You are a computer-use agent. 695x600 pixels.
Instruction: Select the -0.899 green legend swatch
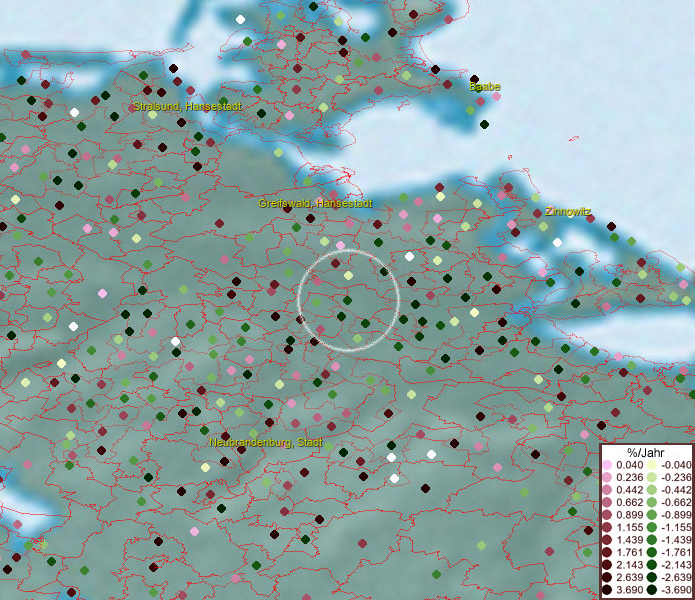coord(652,515)
